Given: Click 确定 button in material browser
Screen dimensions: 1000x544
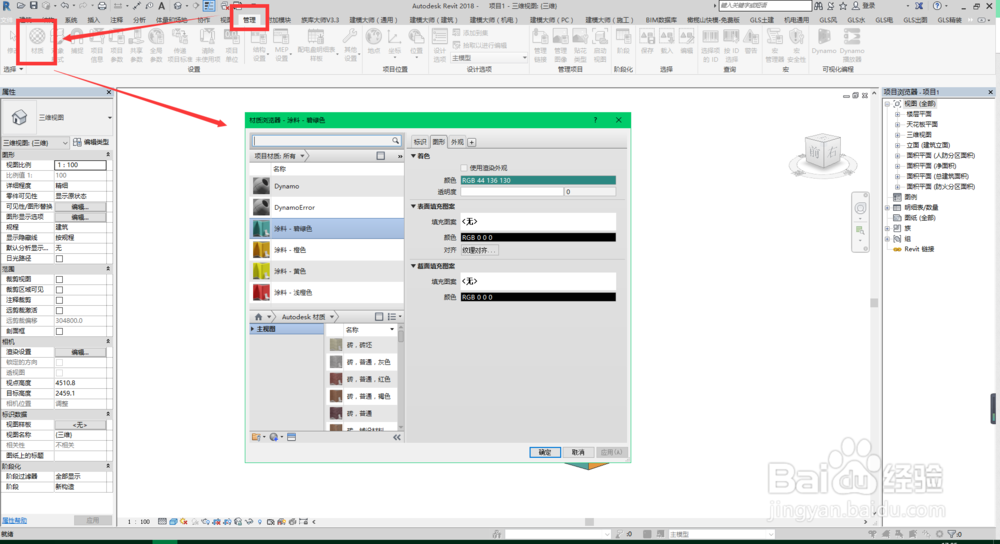Looking at the screenshot, I should pyautogui.click(x=545, y=452).
